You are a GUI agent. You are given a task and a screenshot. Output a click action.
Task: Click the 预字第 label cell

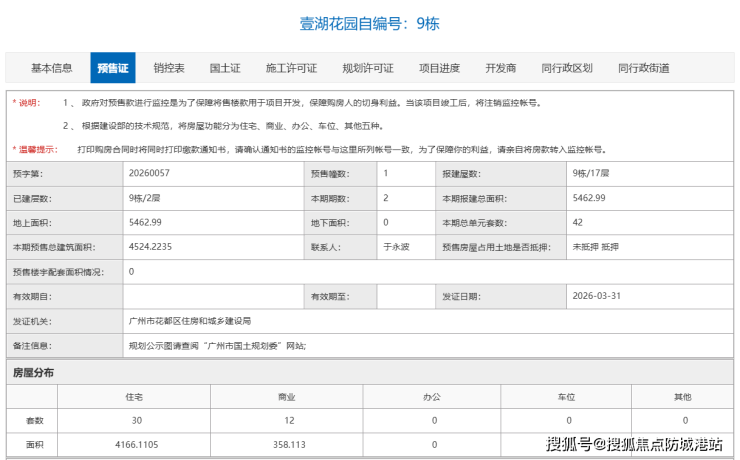[x=65, y=174]
